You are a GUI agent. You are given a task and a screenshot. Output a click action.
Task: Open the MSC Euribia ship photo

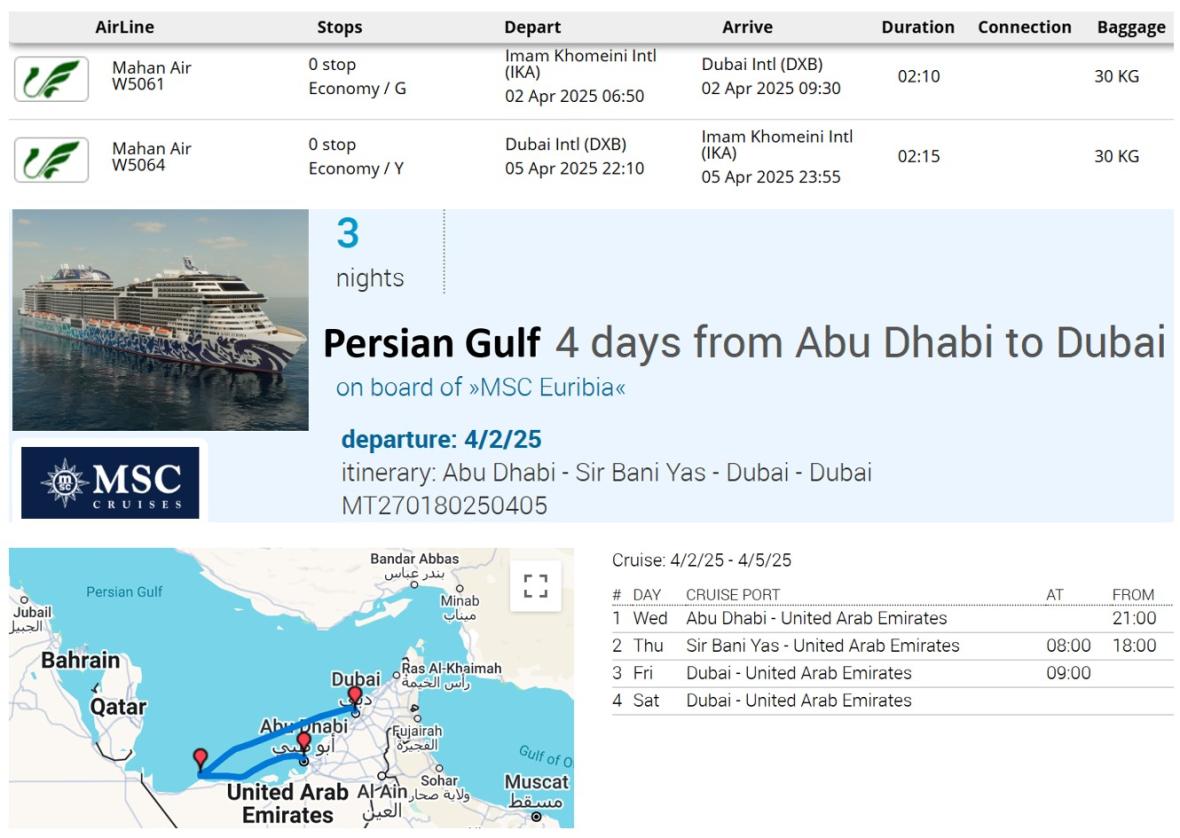pyautogui.click(x=160, y=320)
